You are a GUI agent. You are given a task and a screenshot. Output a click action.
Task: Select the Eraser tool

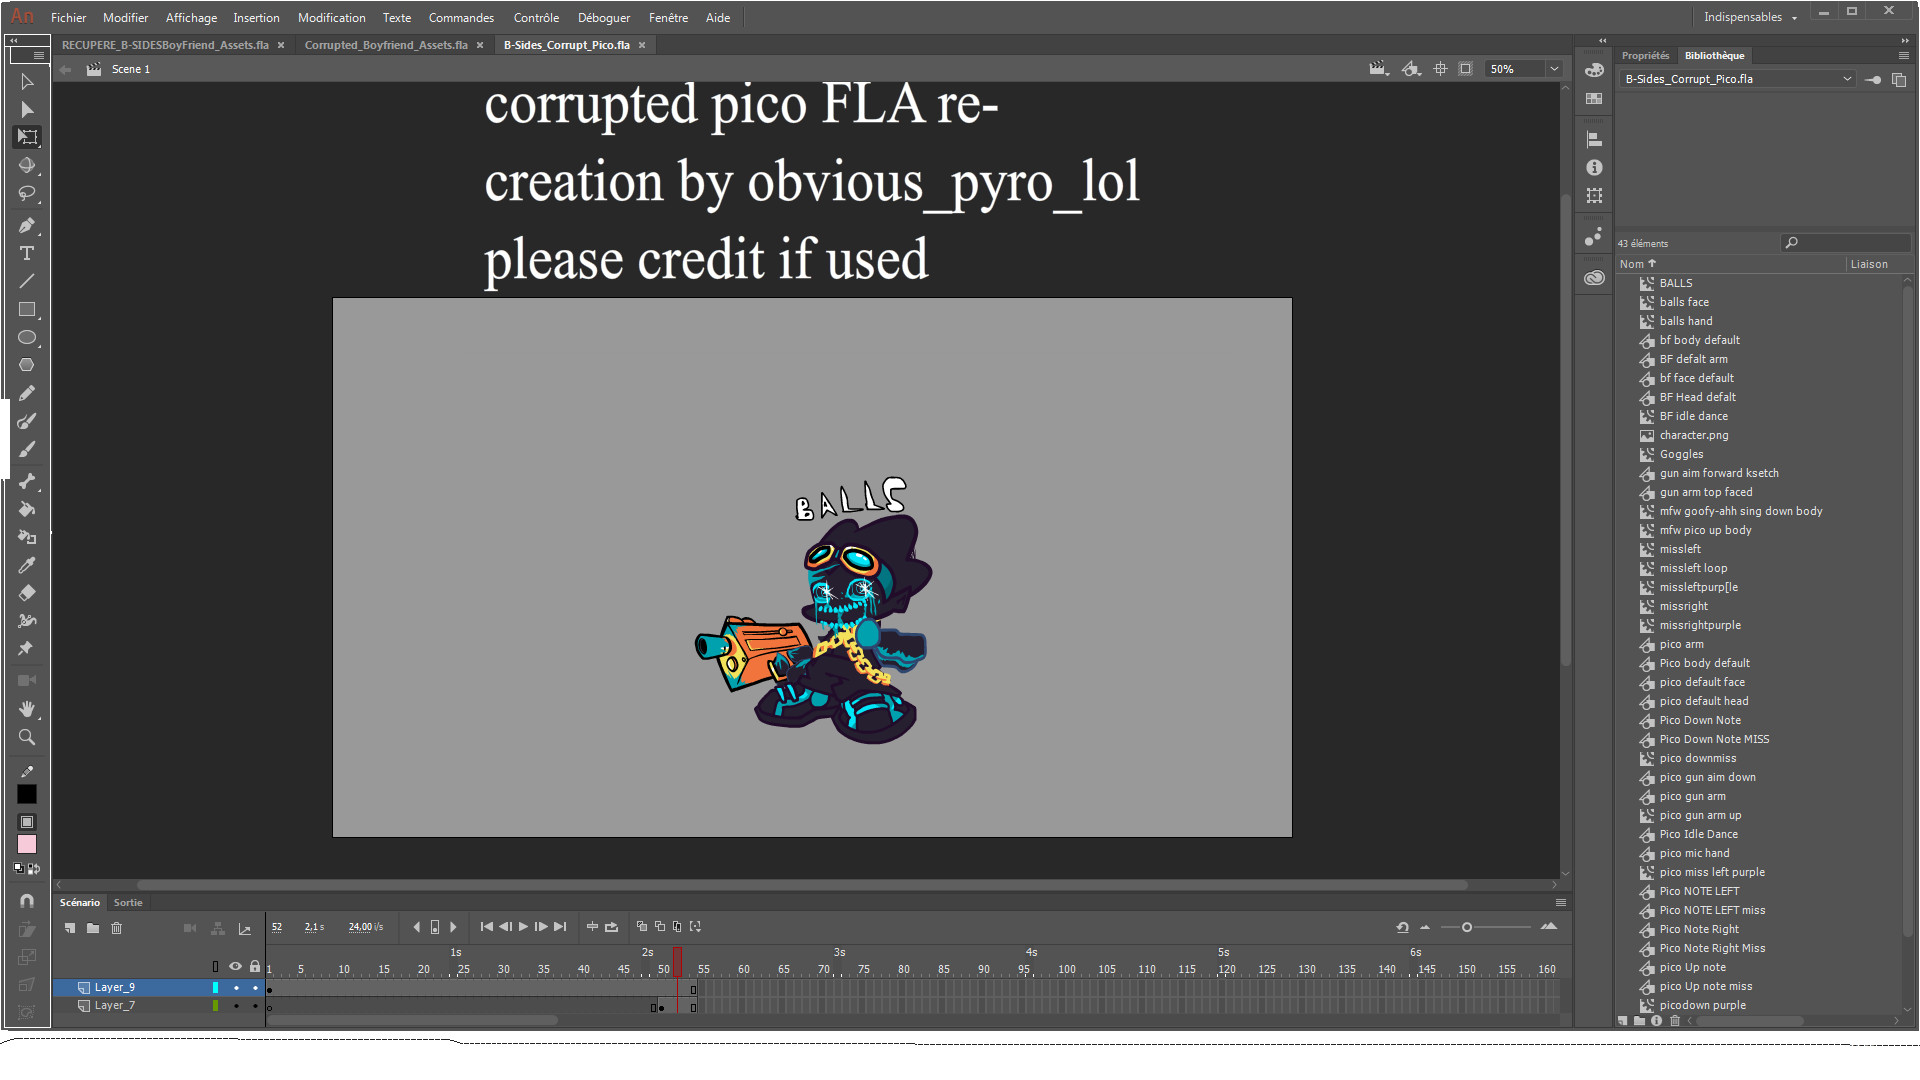coord(27,593)
